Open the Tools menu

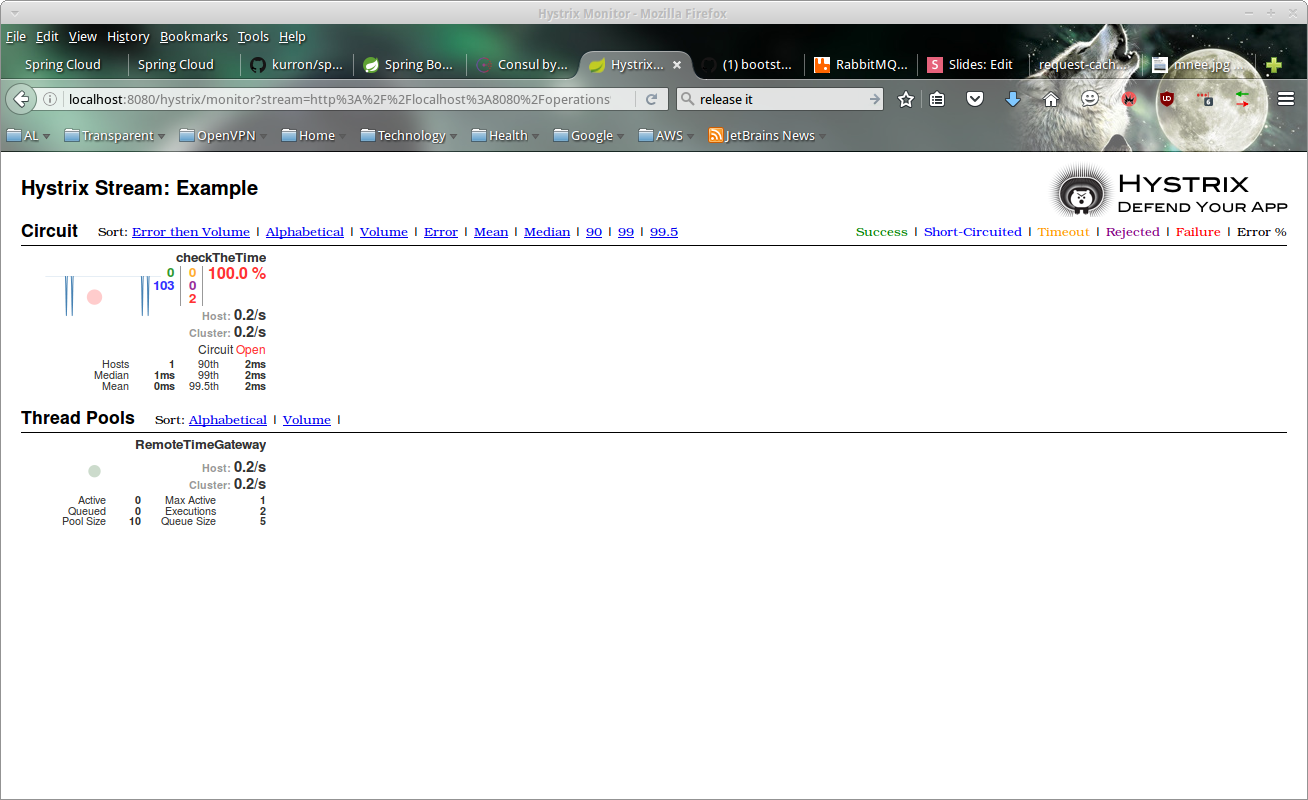click(x=253, y=36)
